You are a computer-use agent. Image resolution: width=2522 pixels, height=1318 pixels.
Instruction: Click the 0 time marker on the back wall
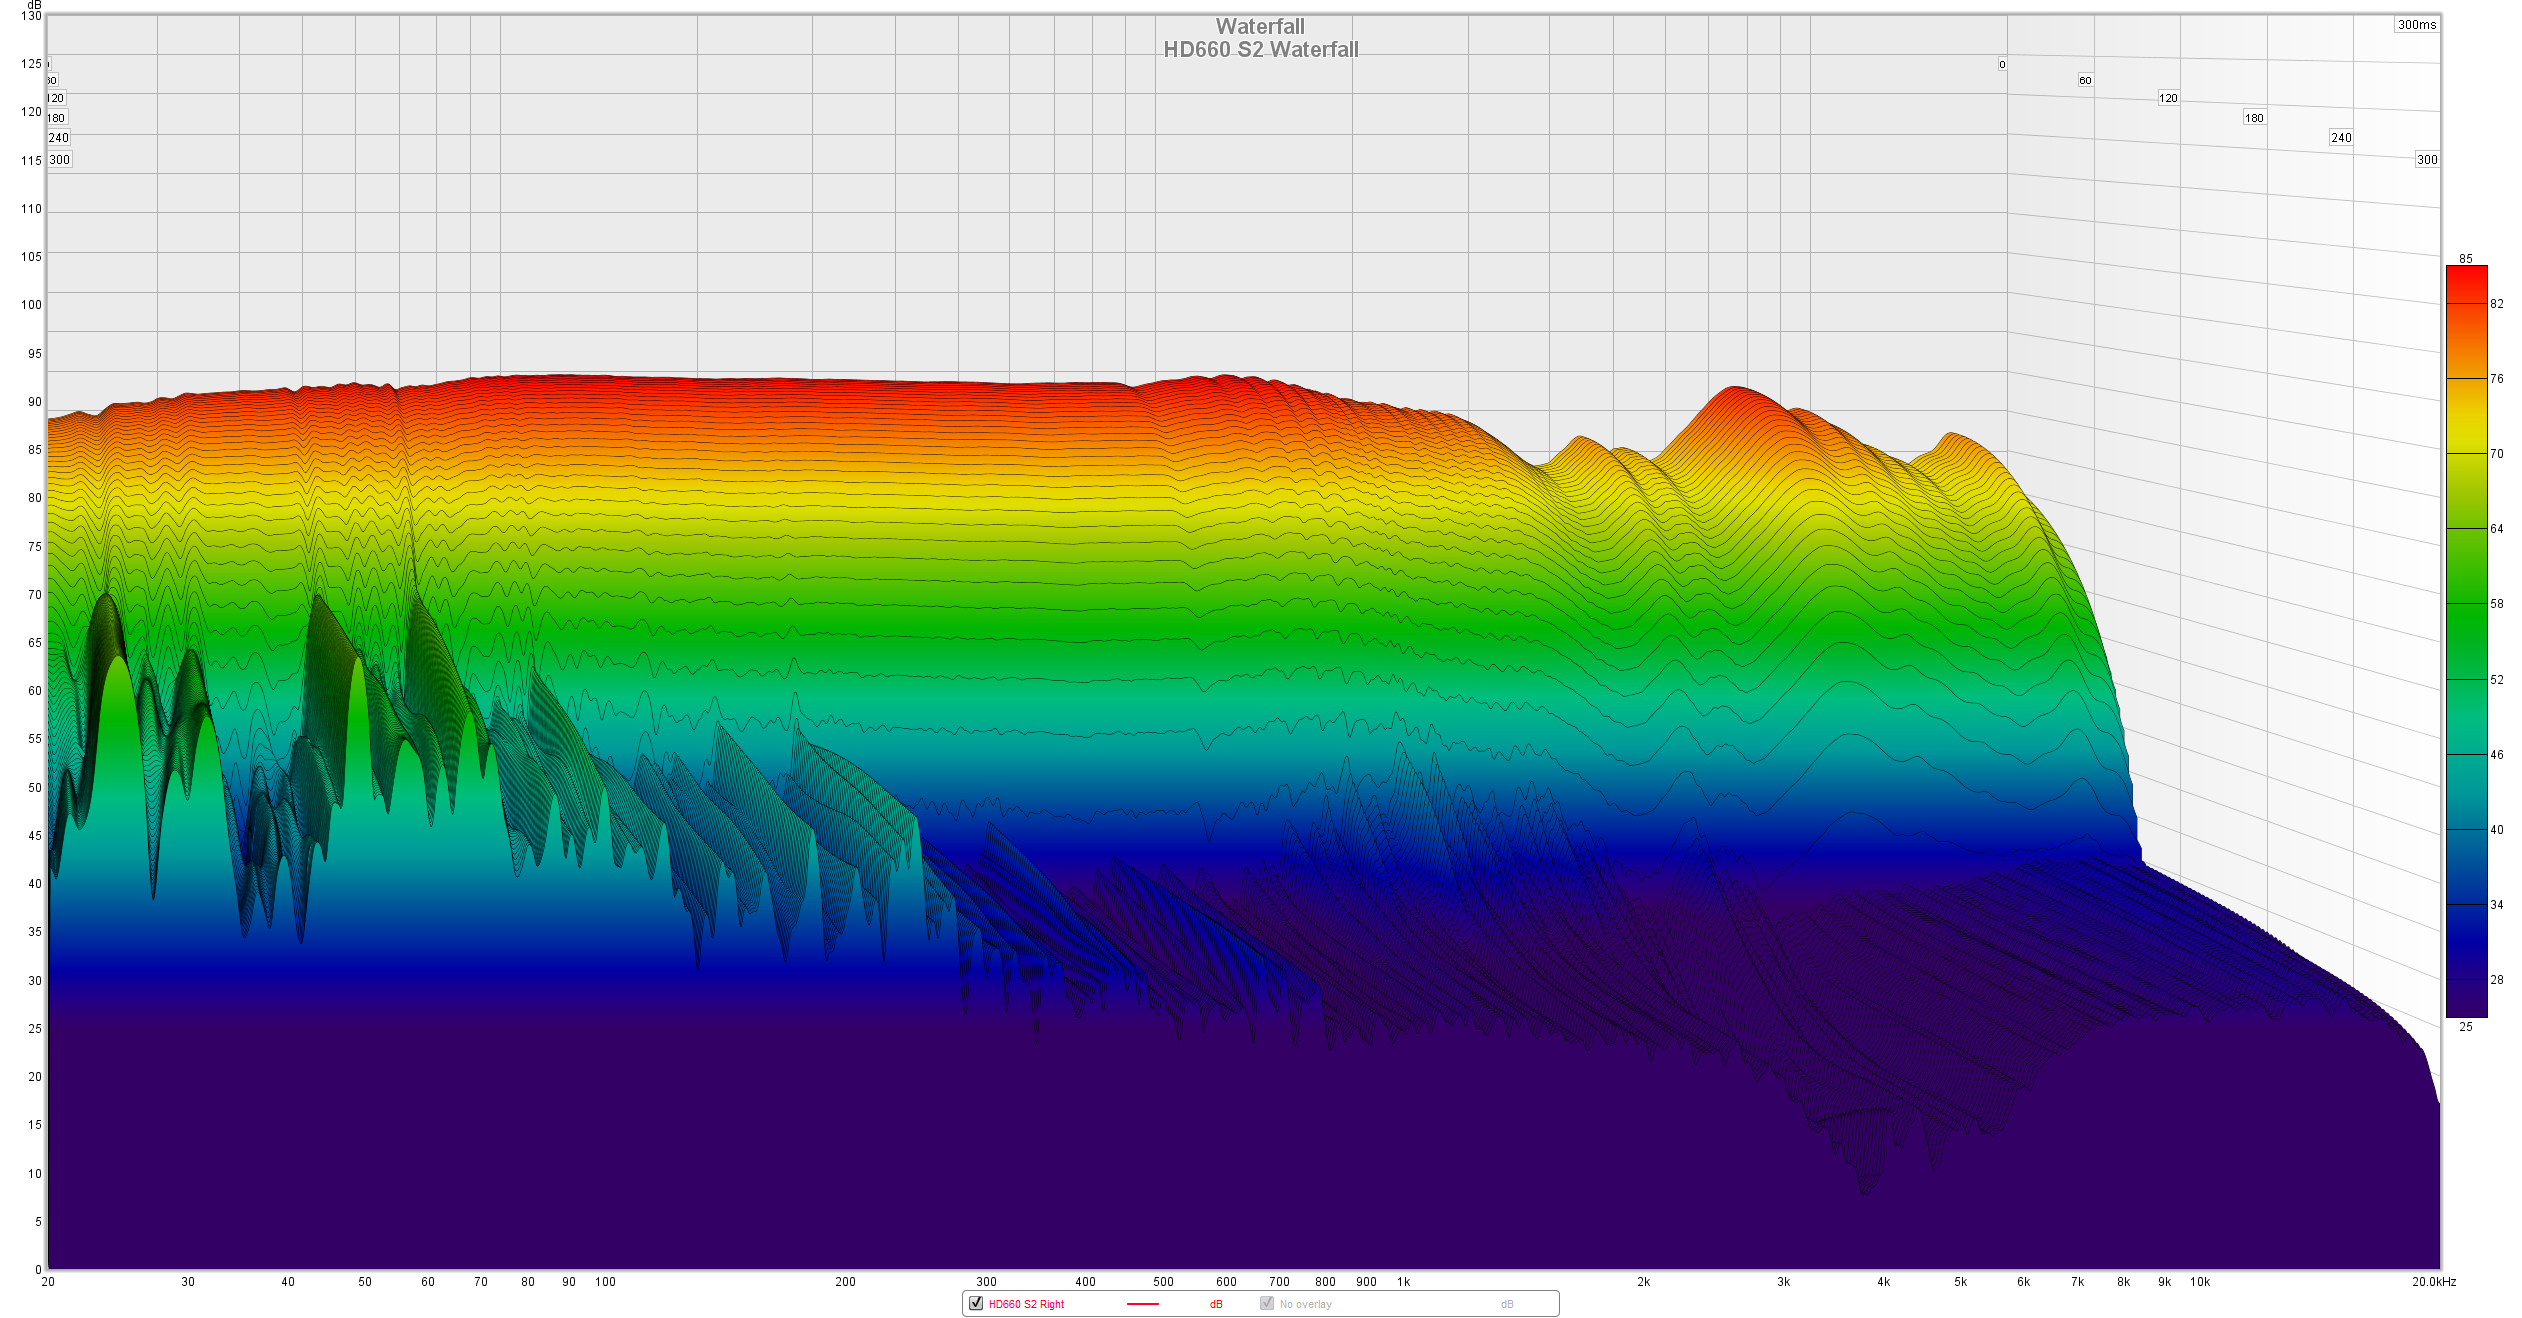[2002, 65]
